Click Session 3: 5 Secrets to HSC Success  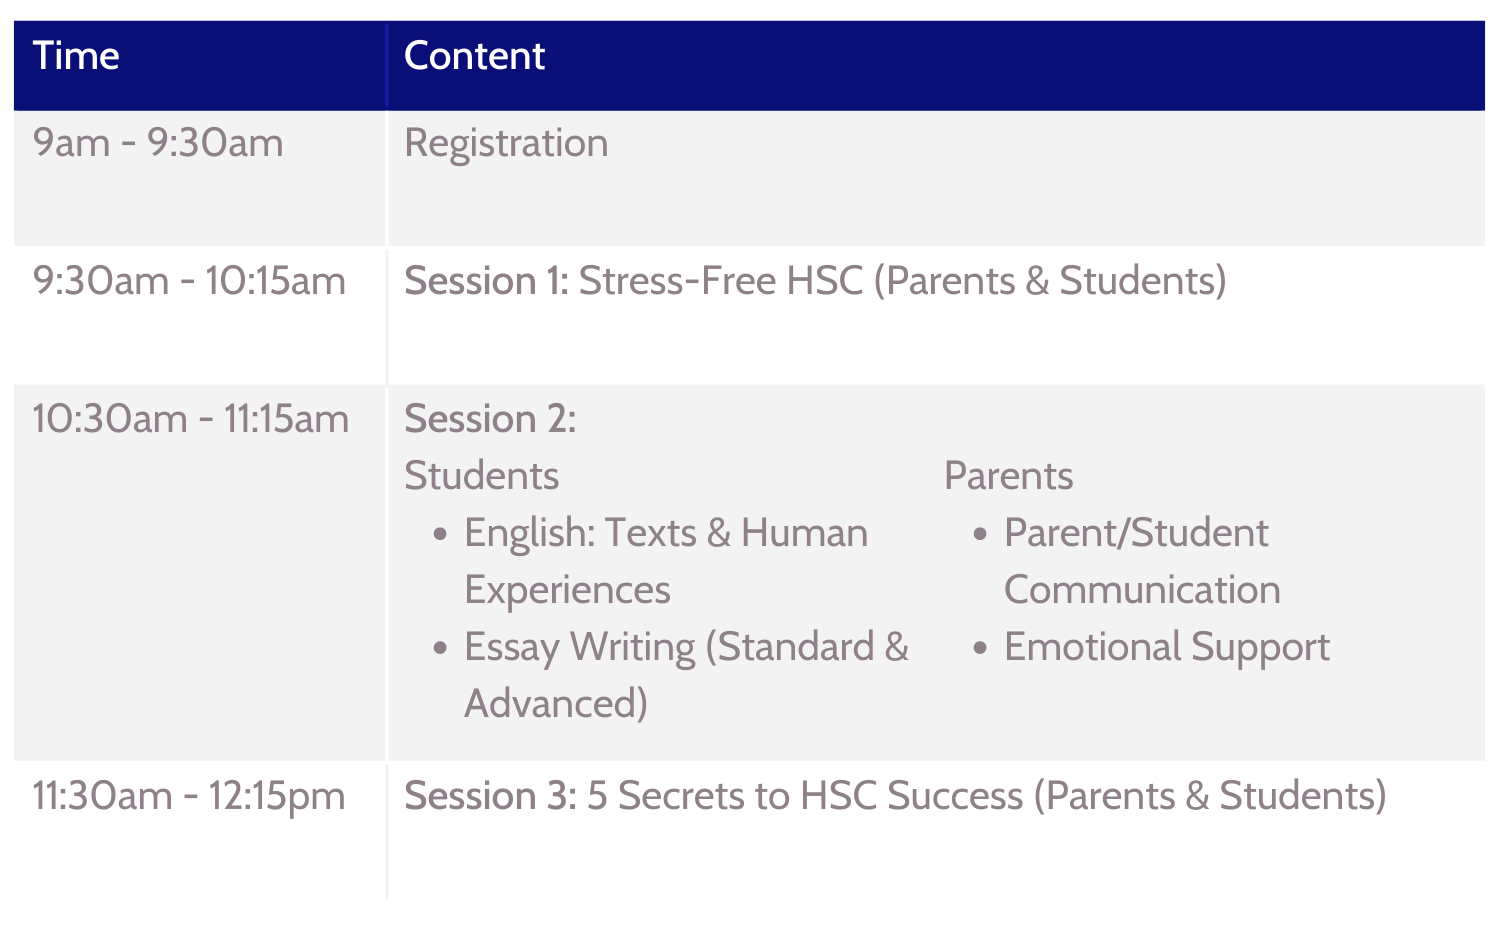[x=714, y=796]
